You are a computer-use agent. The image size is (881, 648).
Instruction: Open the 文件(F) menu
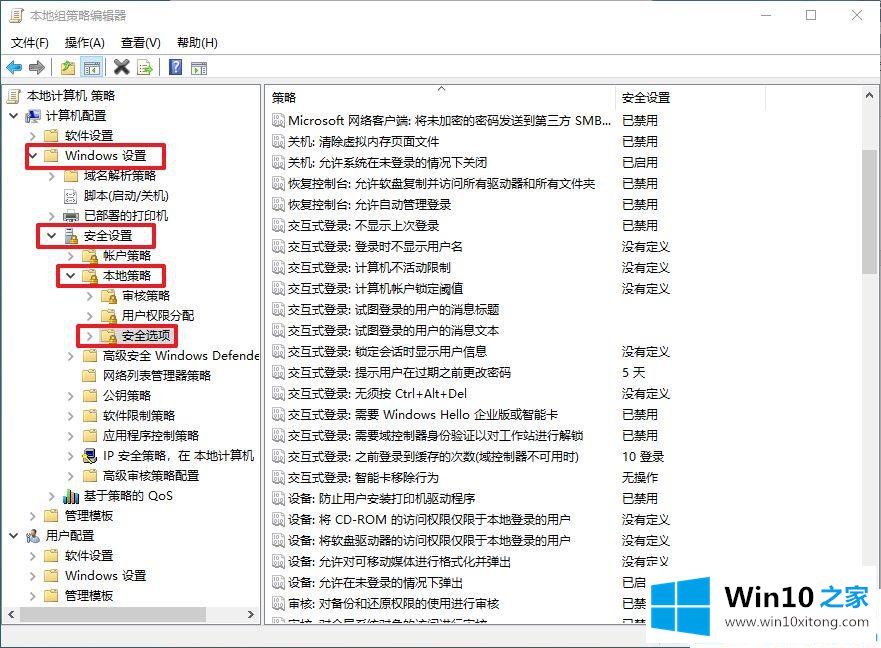(30, 43)
